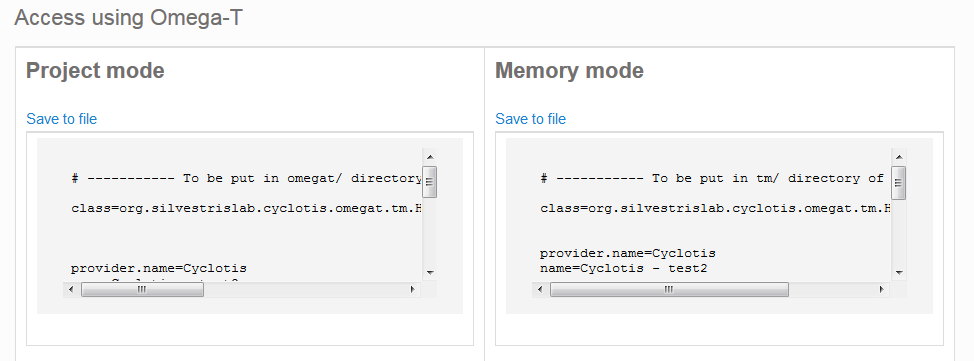Click Save to file under Memory mode

pyautogui.click(x=530, y=119)
